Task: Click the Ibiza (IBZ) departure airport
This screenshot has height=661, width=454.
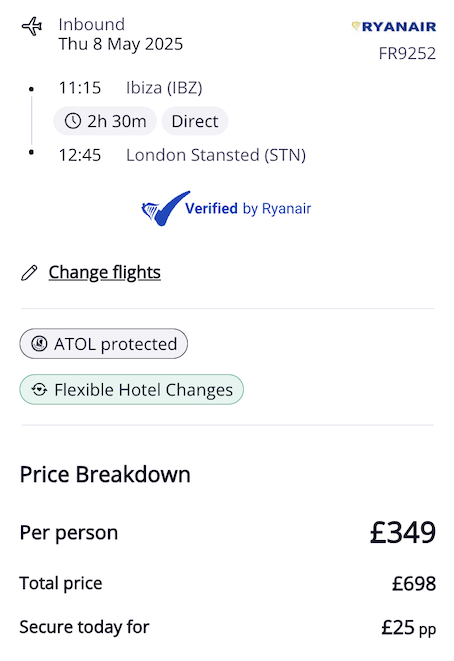Action: coord(164,88)
